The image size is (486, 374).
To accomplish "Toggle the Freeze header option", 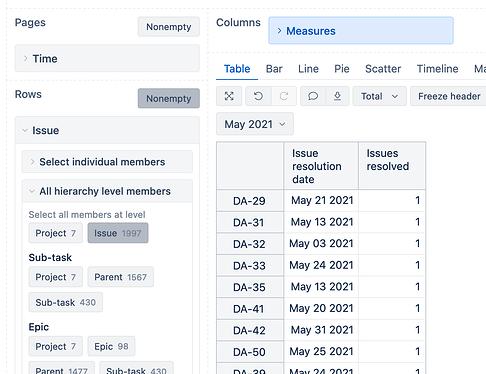I will (x=449, y=96).
